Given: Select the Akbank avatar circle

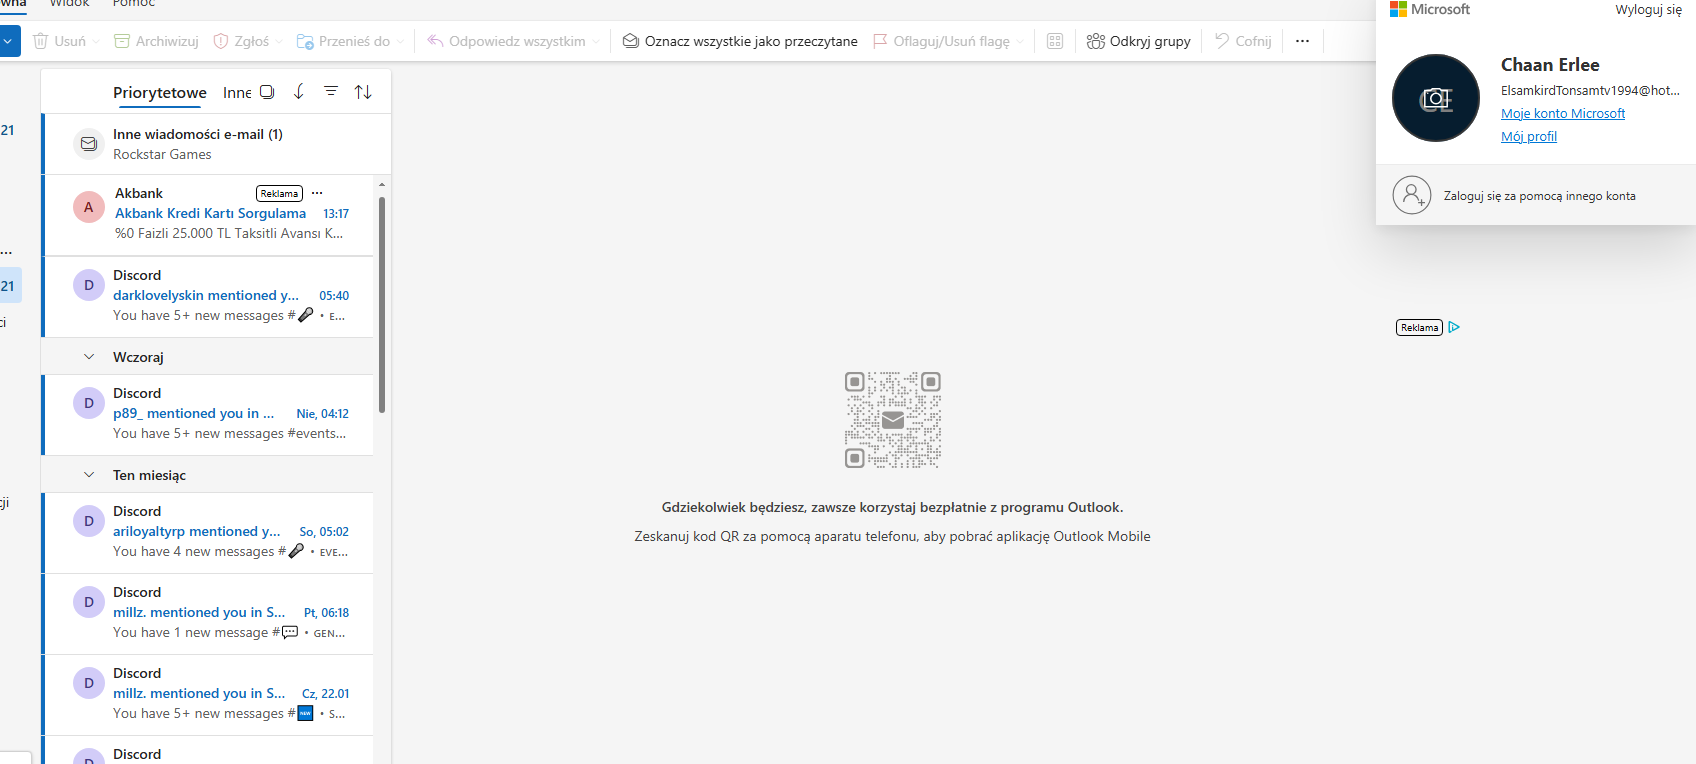Looking at the screenshot, I should pos(89,207).
